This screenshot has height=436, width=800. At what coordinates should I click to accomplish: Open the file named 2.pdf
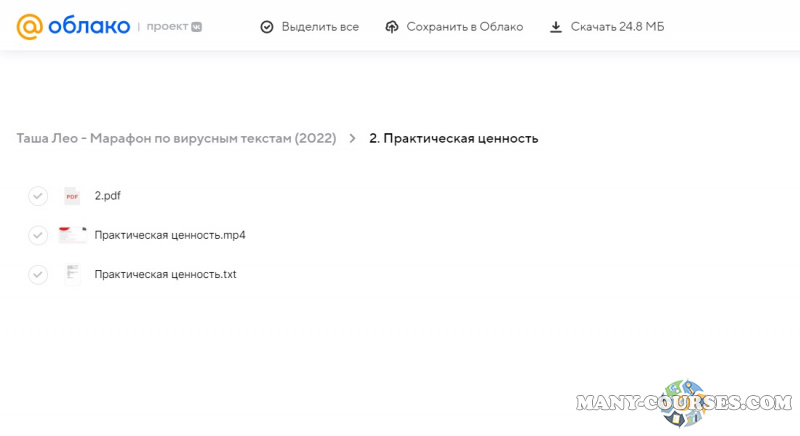[x=108, y=196]
